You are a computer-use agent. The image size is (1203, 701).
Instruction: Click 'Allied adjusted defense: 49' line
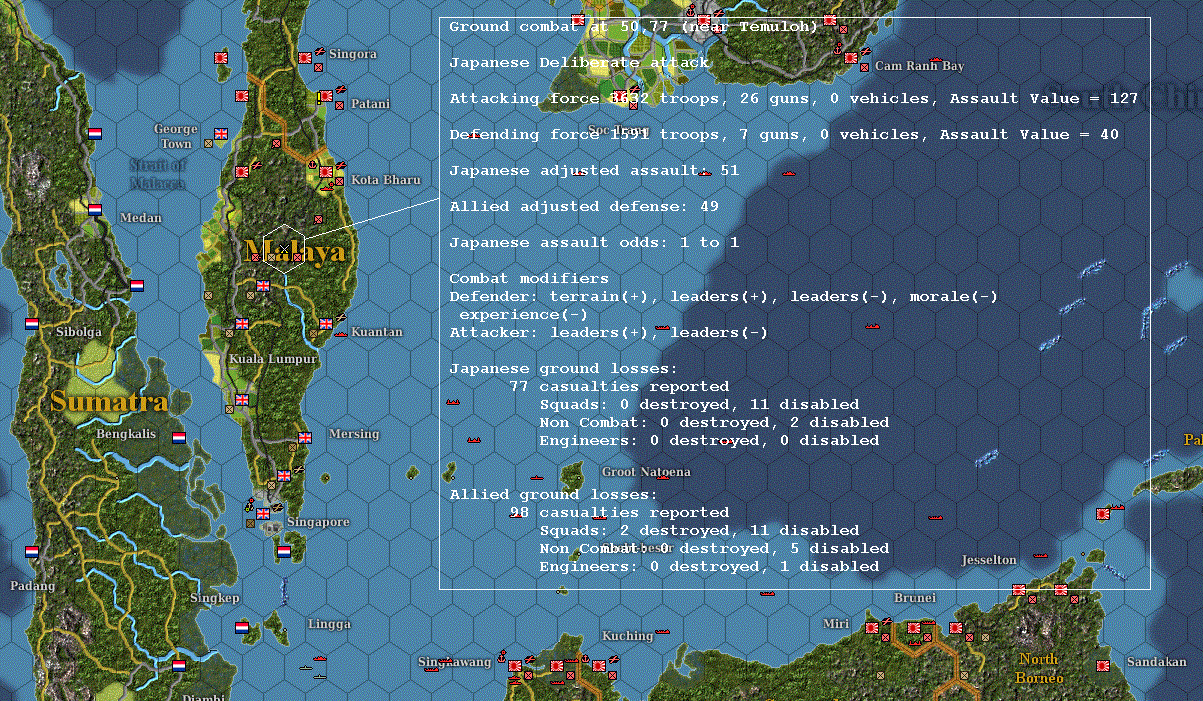point(584,206)
